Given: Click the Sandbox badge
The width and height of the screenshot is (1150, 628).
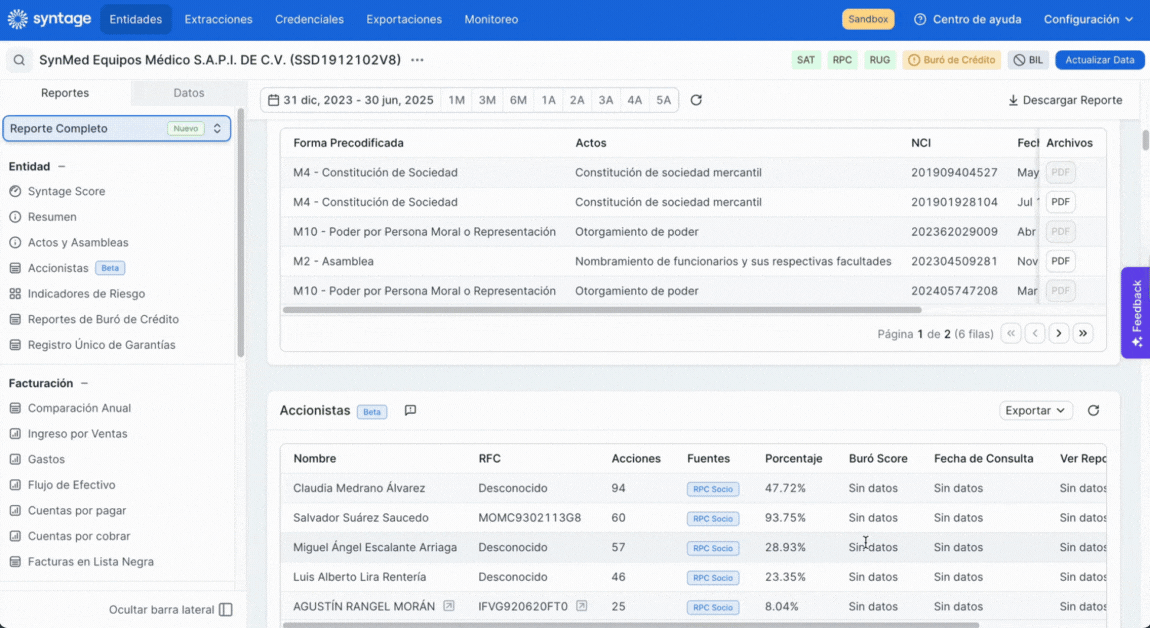Looking at the screenshot, I should [x=868, y=19].
